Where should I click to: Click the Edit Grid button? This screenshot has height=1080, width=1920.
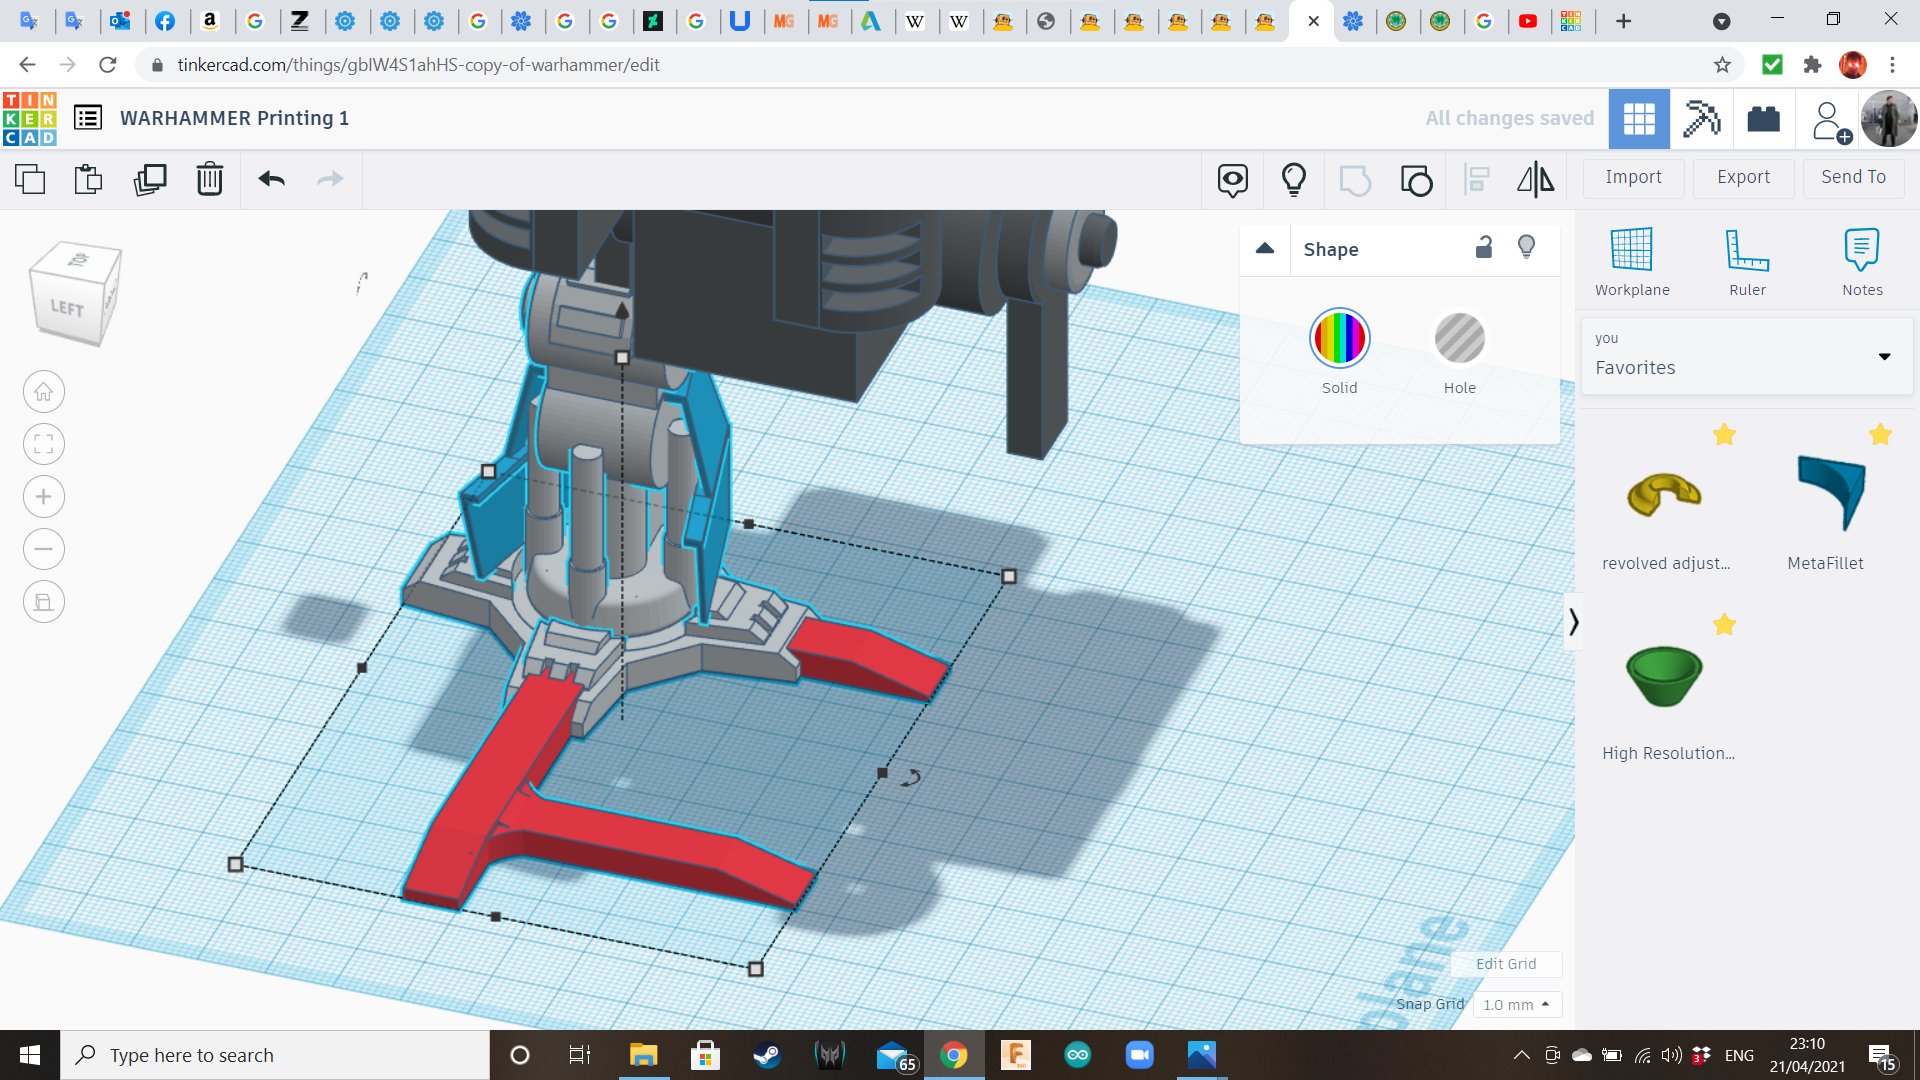tap(1505, 963)
